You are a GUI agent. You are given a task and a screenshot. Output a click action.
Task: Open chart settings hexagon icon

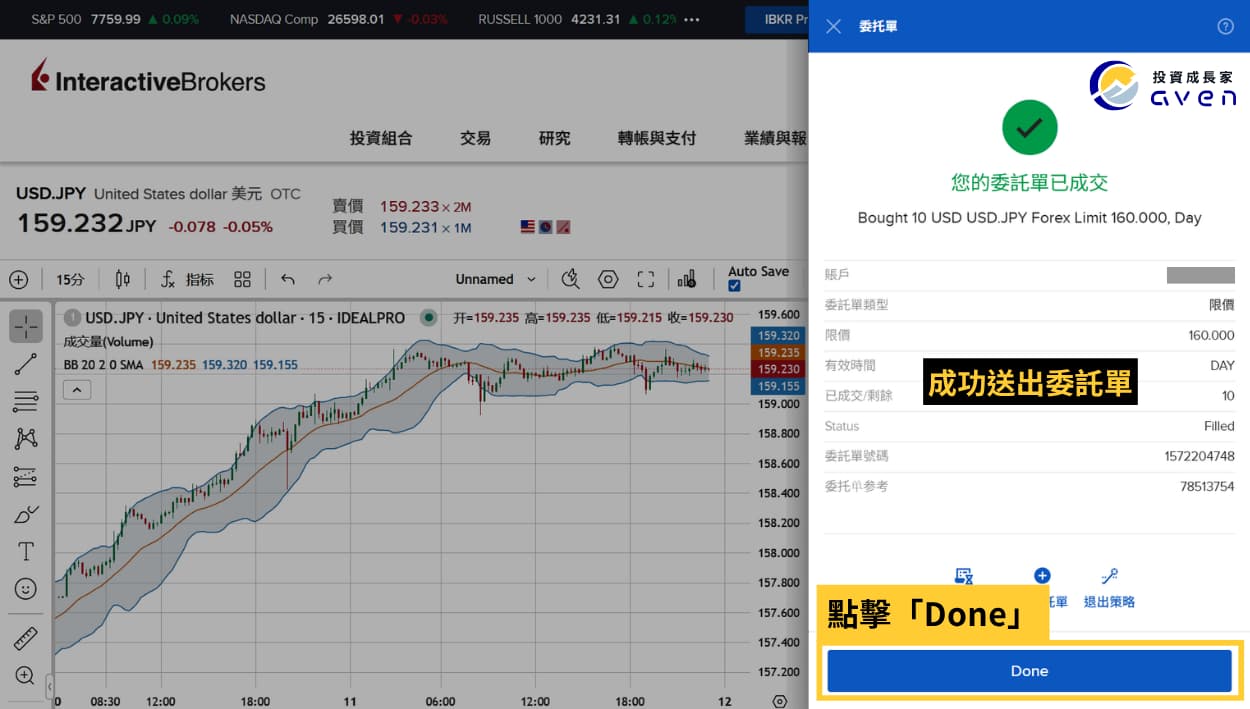[608, 280]
